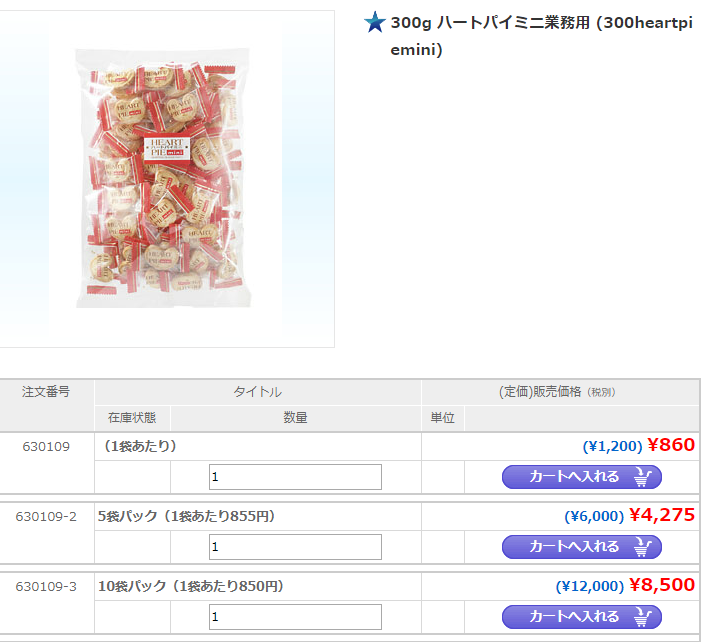Click cart icon on the 5袋パック row button
This screenshot has height=642, width=708.
[x=645, y=547]
